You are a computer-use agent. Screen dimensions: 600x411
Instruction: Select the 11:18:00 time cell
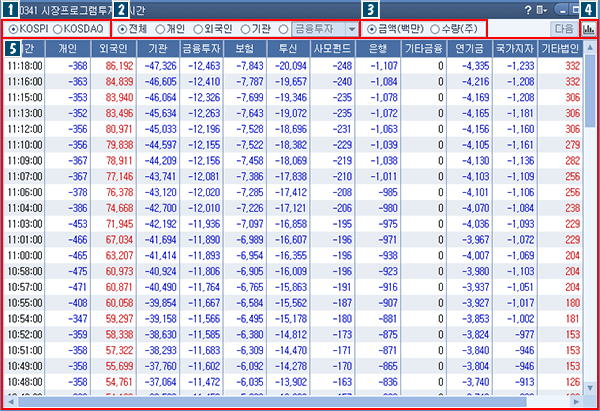coord(24,66)
